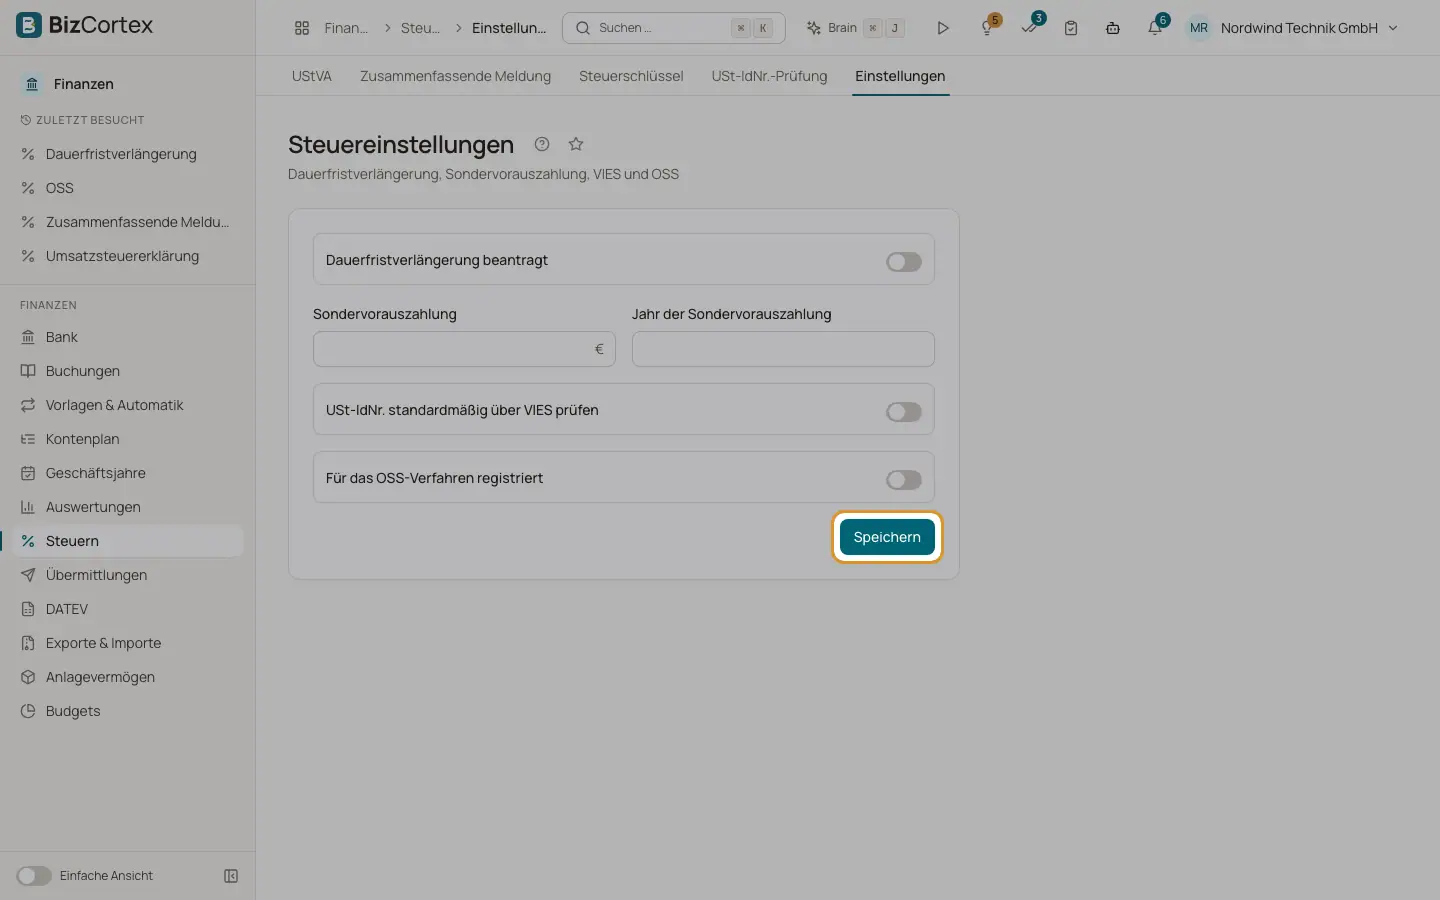Screen dimensions: 1440x900
Task: Collapse the sidebar with the panel icon
Action: (x=231, y=876)
